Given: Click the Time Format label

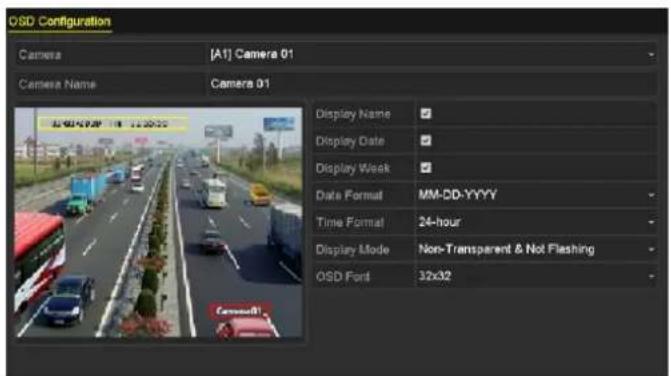Looking at the screenshot, I should coord(350,222).
